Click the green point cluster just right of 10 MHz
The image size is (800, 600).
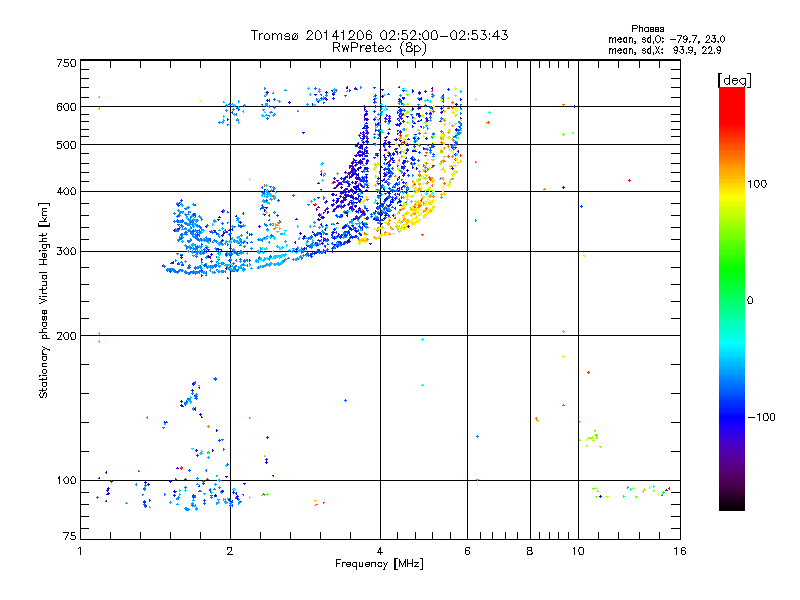point(591,437)
